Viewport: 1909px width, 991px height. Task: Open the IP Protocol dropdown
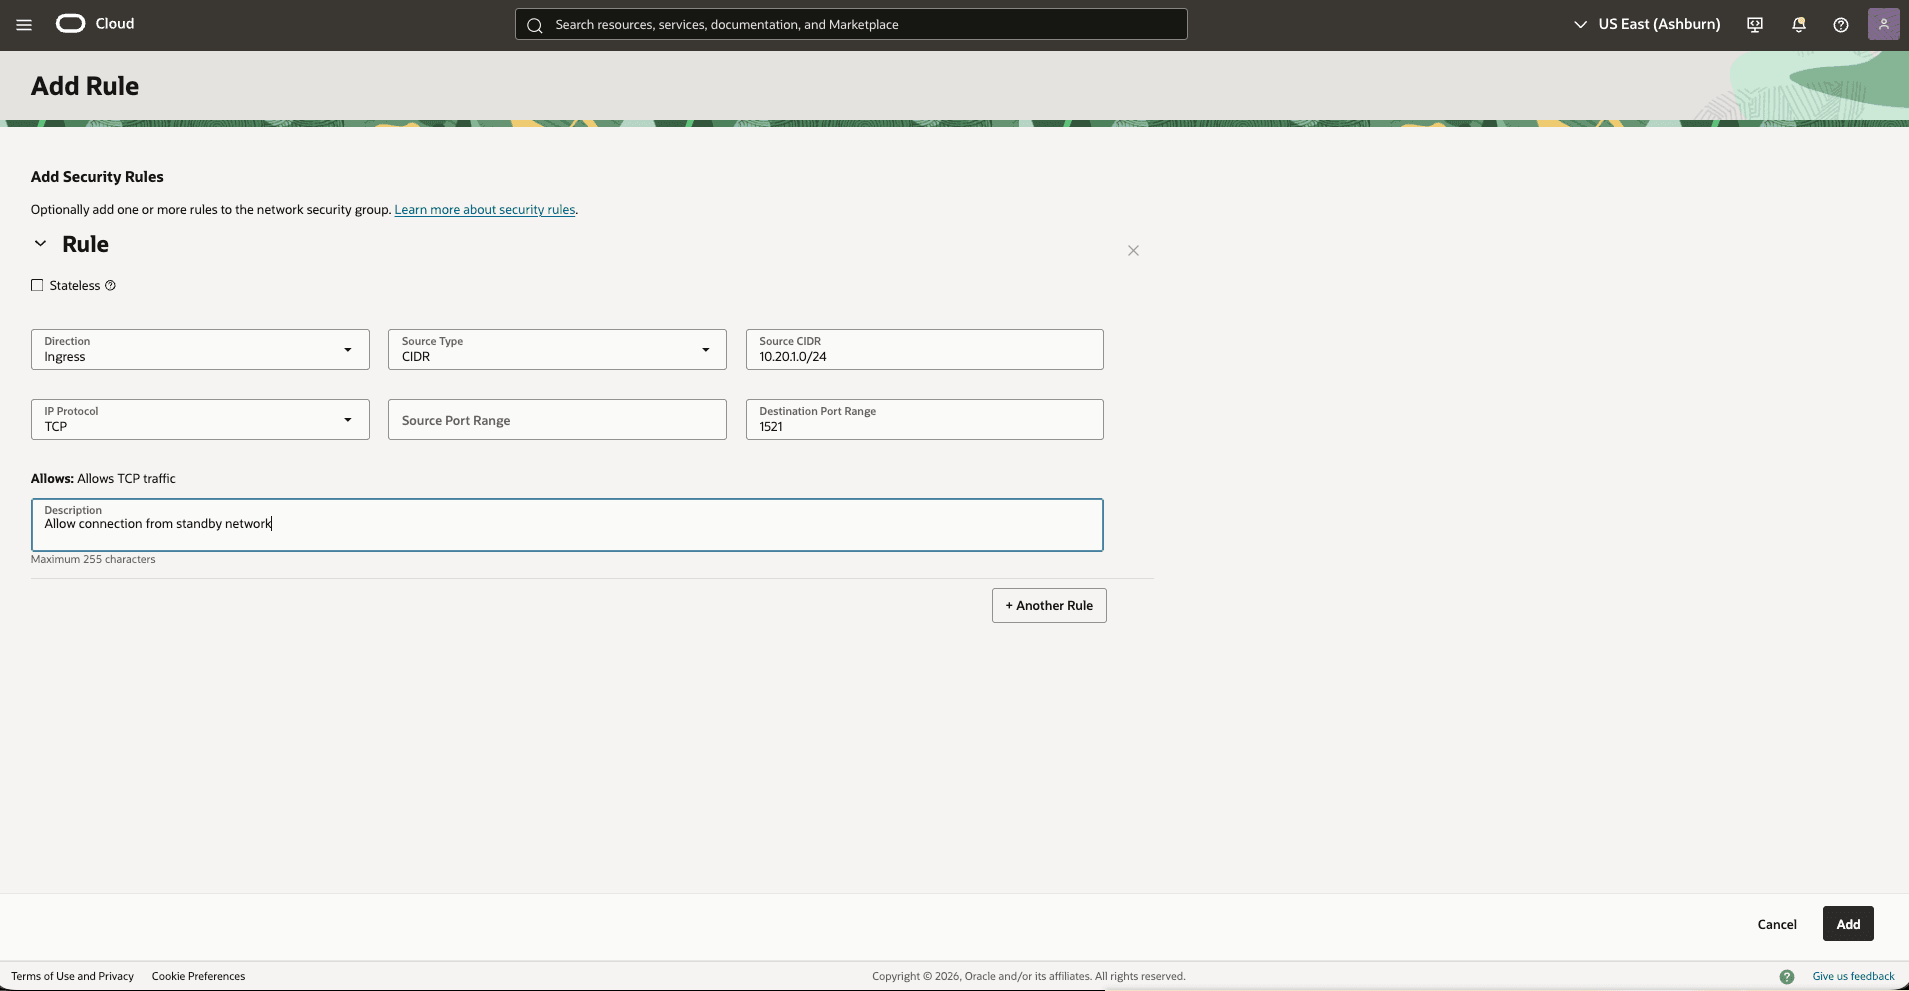[348, 419]
